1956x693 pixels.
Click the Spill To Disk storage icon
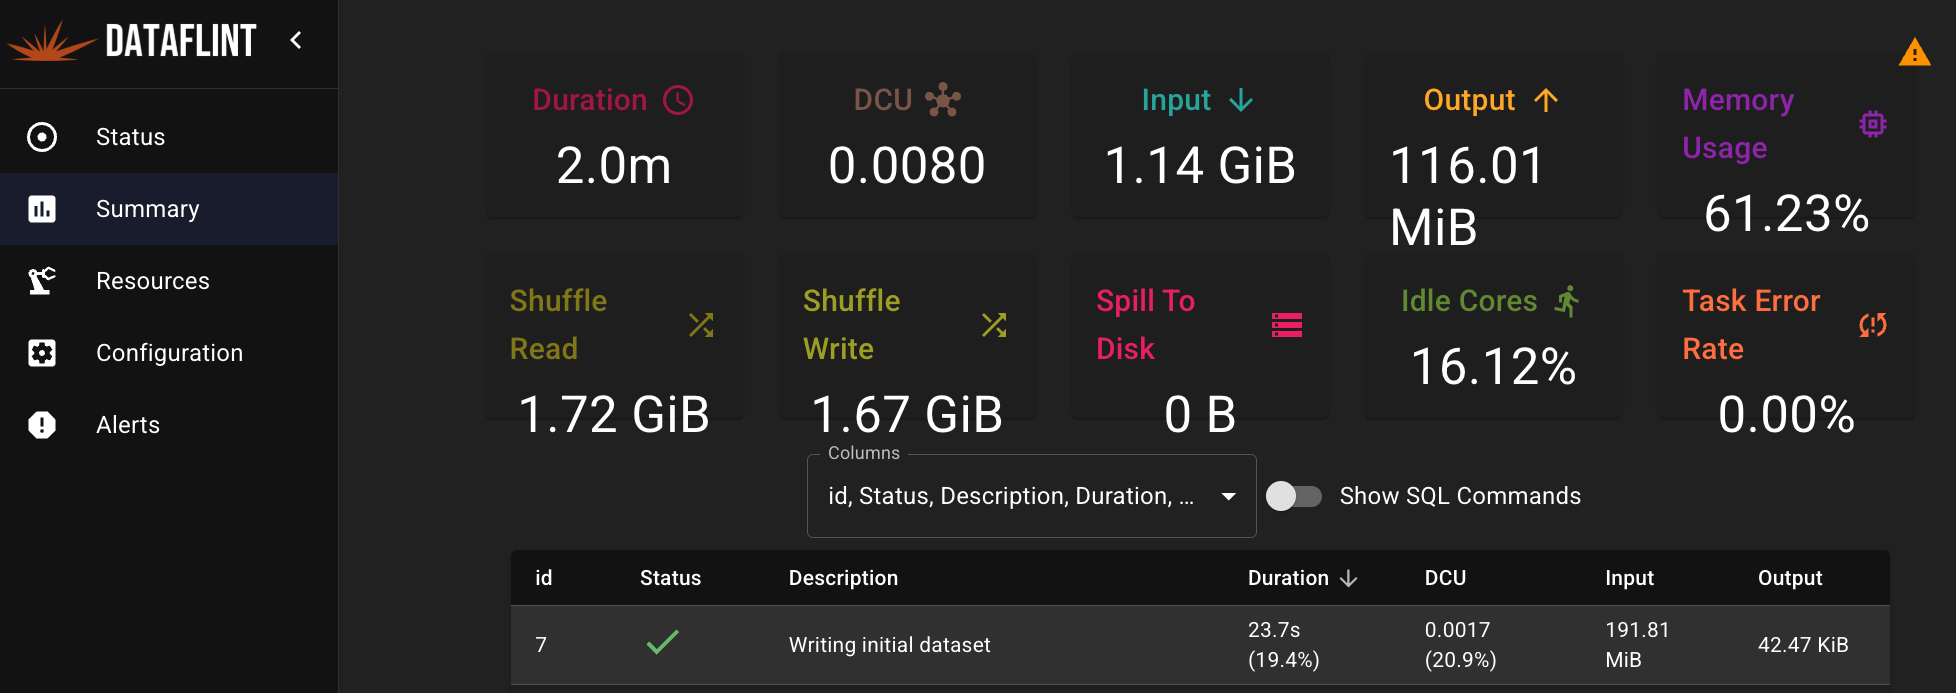tap(1286, 325)
